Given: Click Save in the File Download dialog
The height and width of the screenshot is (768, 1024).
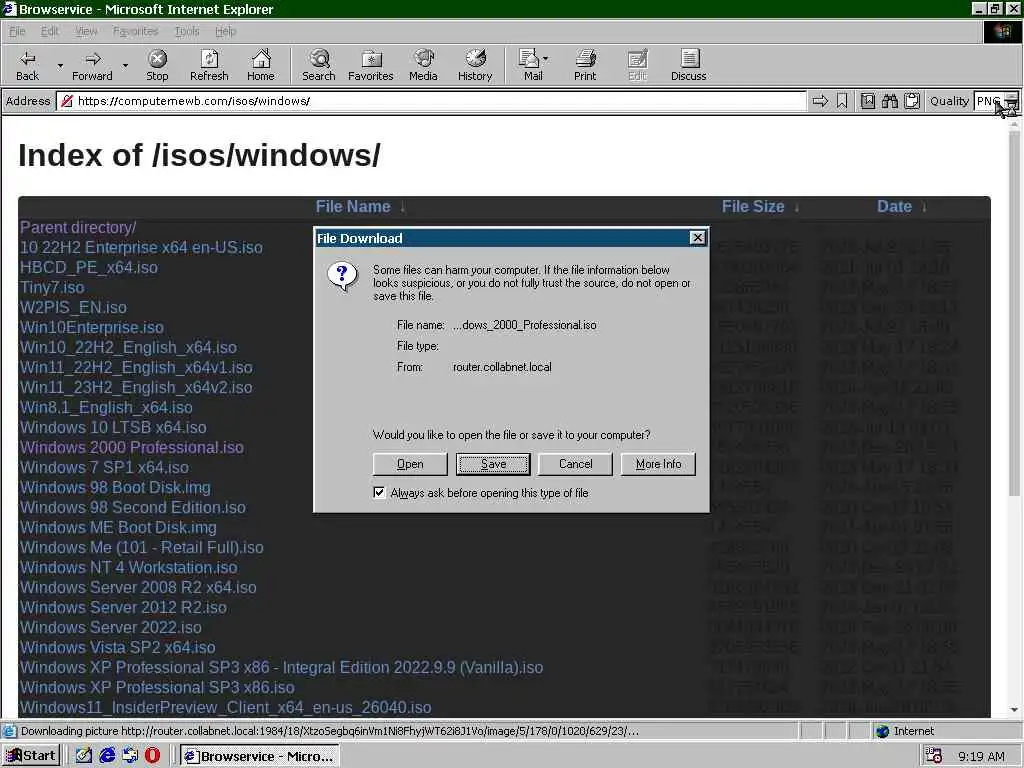Looking at the screenshot, I should pos(493,464).
